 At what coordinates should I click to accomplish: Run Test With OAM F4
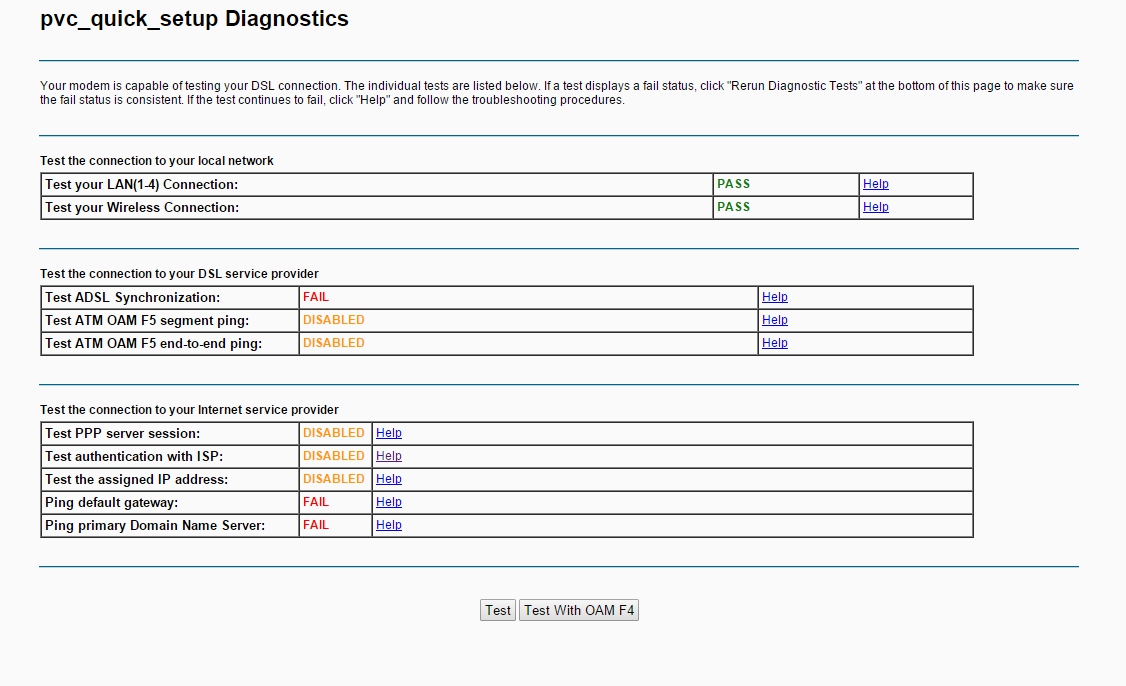click(579, 610)
